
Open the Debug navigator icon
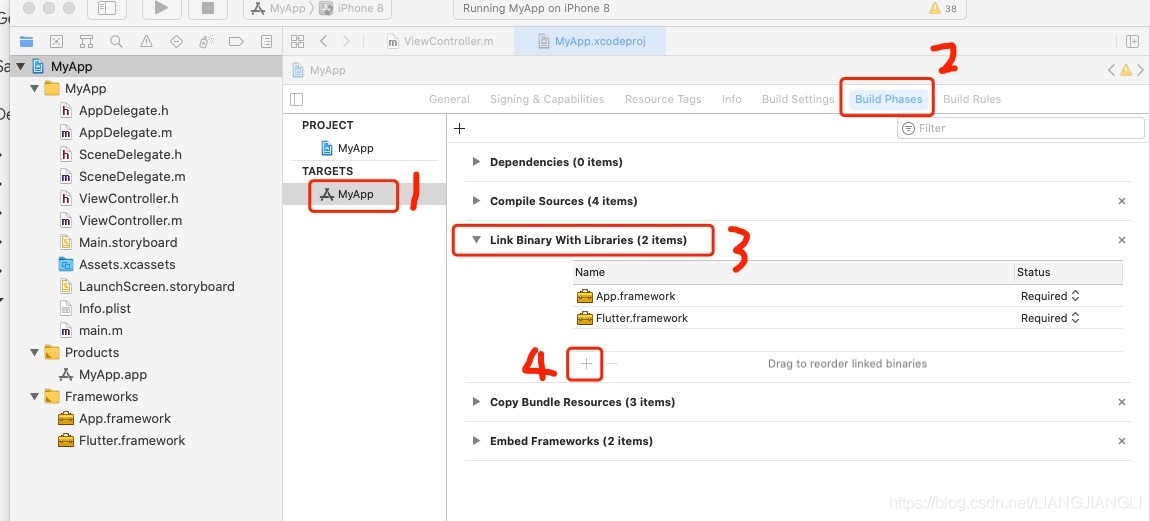tap(206, 42)
